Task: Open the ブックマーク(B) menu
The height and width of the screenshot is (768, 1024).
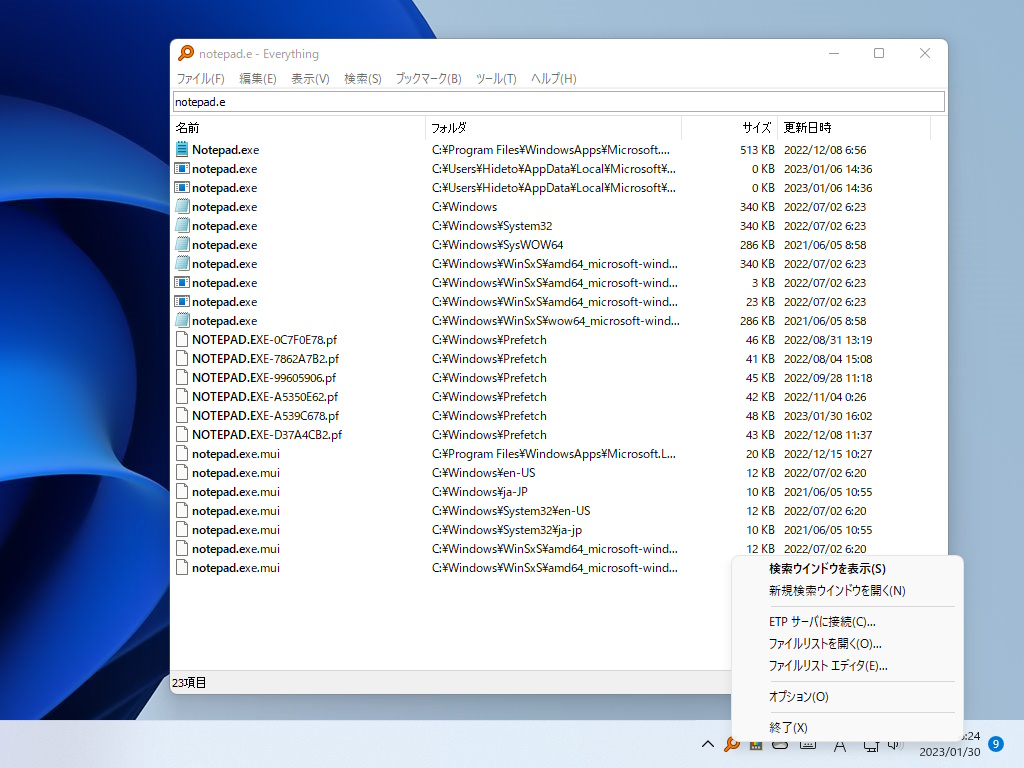Action: pyautogui.click(x=428, y=78)
